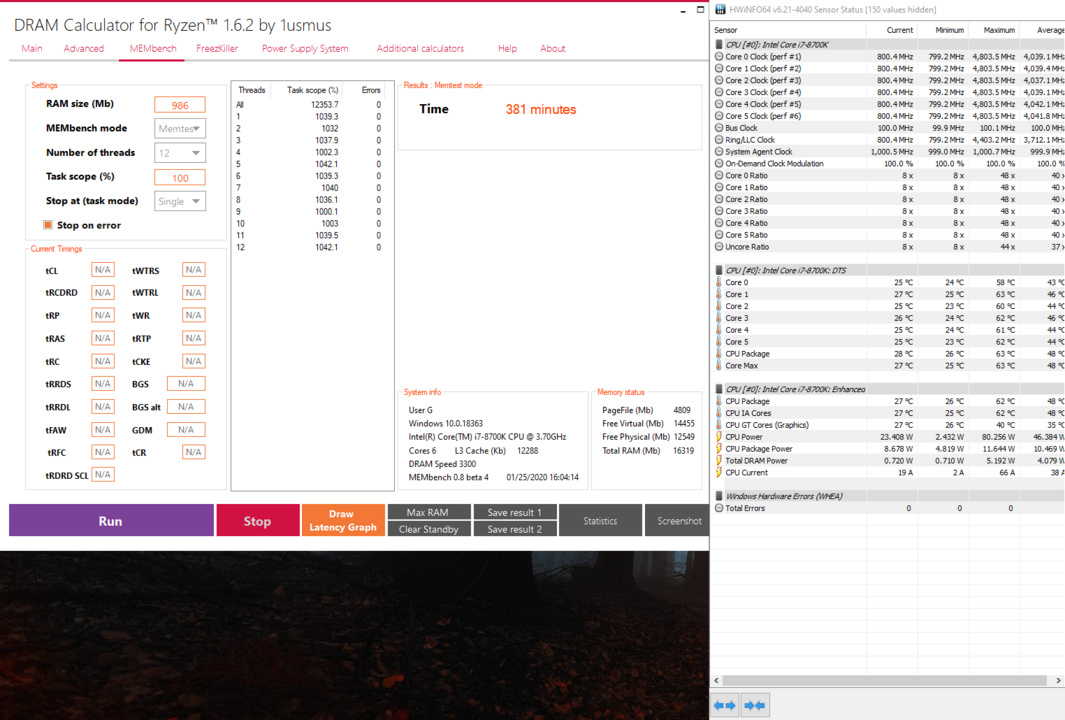This screenshot has width=1065, height=720.
Task: Select CPU Power lightning icon
Action: 719,437
